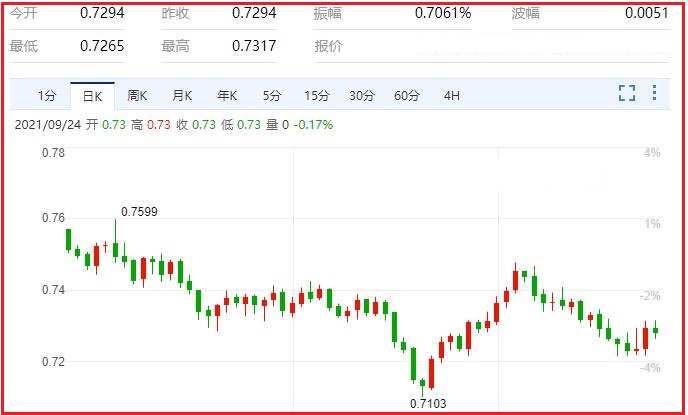Click the 昨收 value 0.7294

pos(254,13)
